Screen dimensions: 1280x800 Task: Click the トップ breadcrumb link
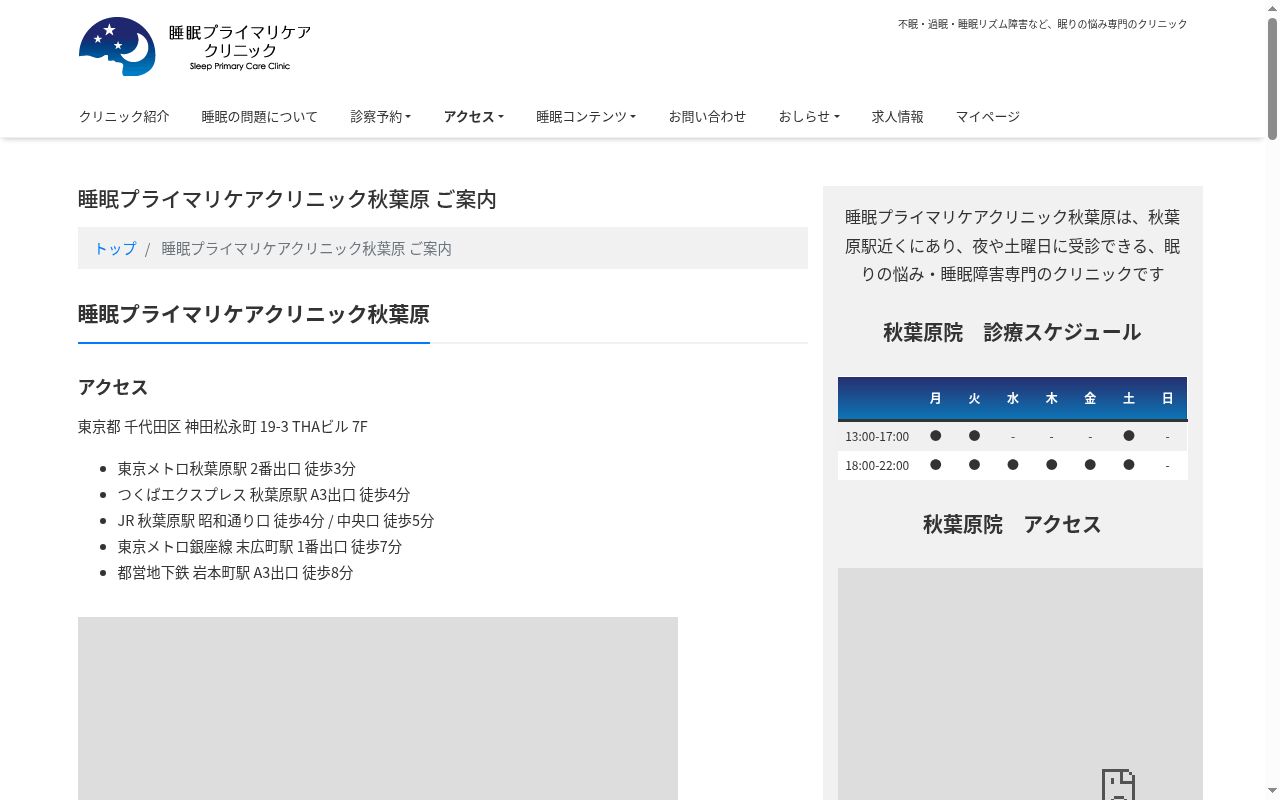coord(115,248)
